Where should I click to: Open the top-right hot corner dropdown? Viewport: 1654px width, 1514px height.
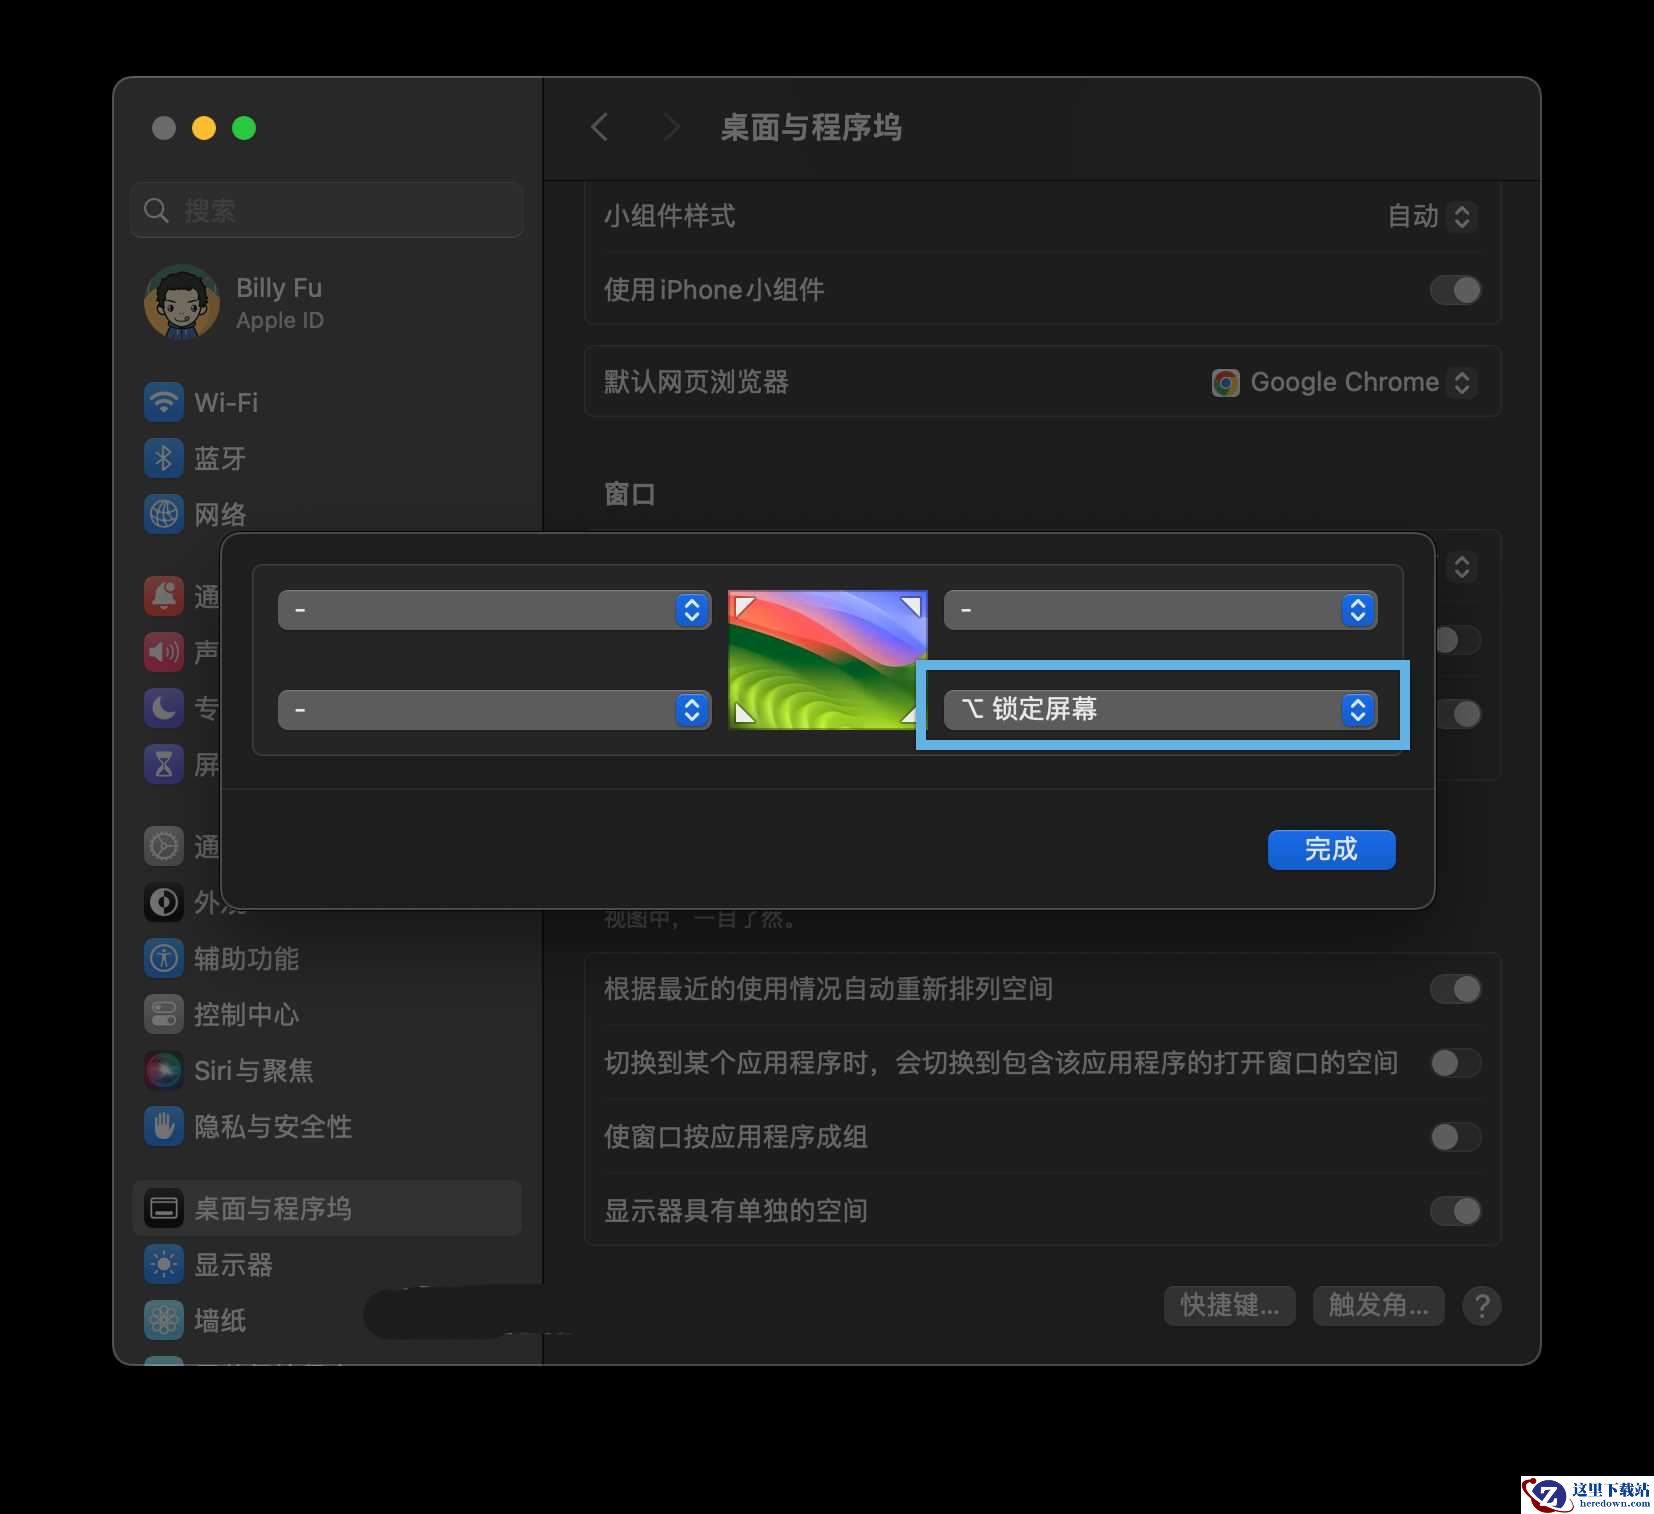pyautogui.click(x=1160, y=610)
